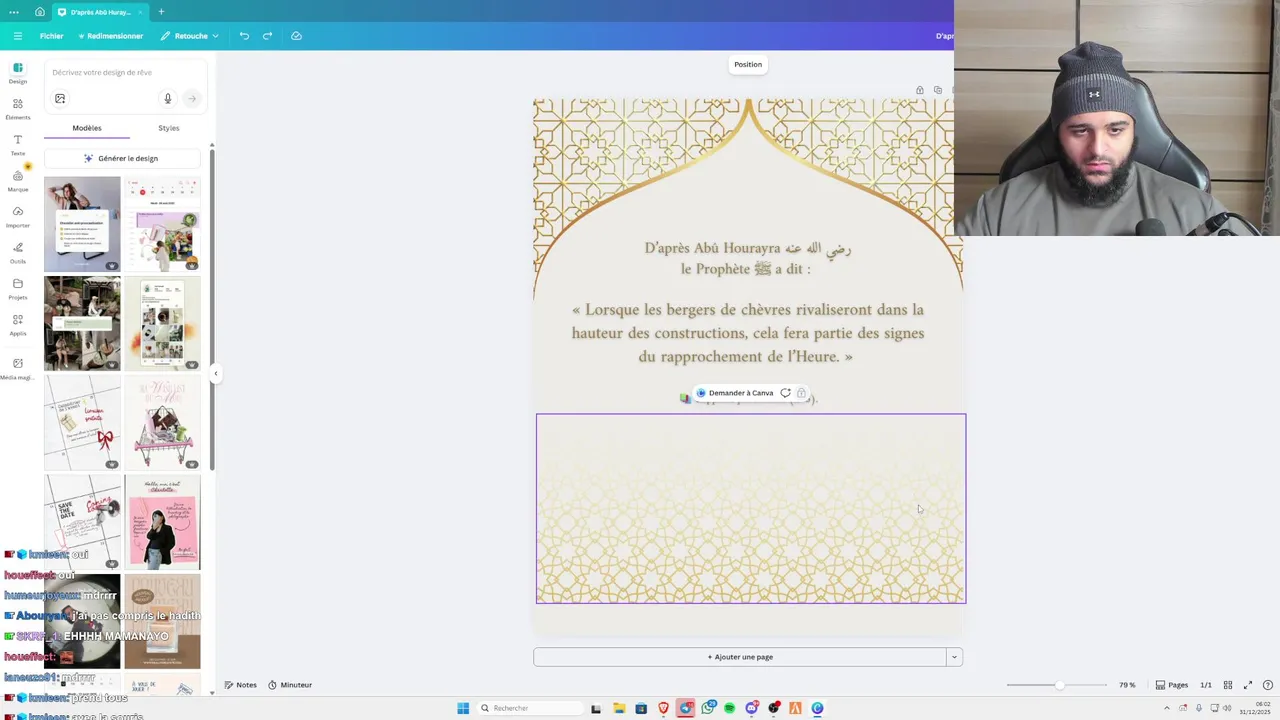Open the Applis sidebar panel
This screenshot has width=1280, height=720.
[18, 325]
